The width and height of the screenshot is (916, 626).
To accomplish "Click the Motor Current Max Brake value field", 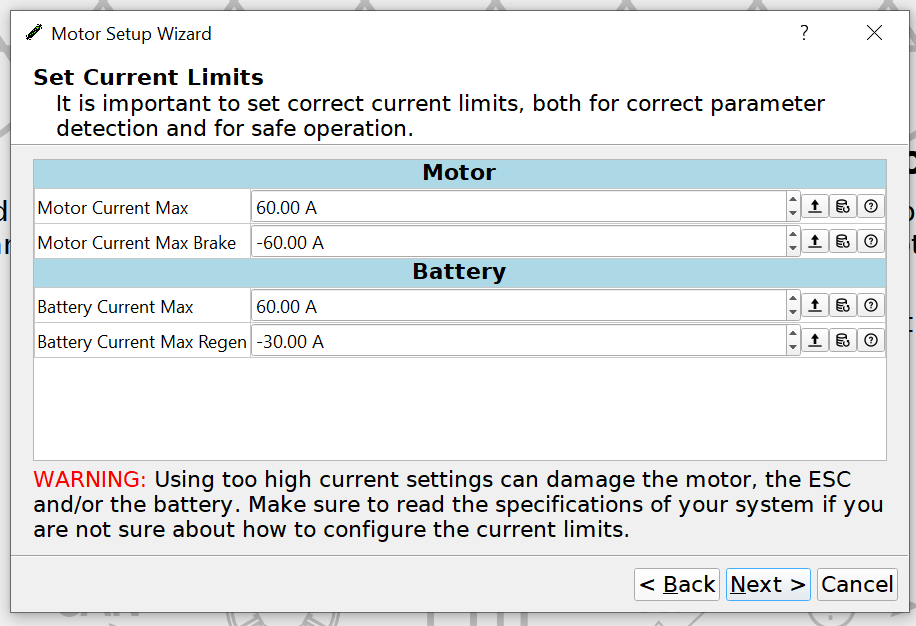I will pyautogui.click(x=519, y=241).
